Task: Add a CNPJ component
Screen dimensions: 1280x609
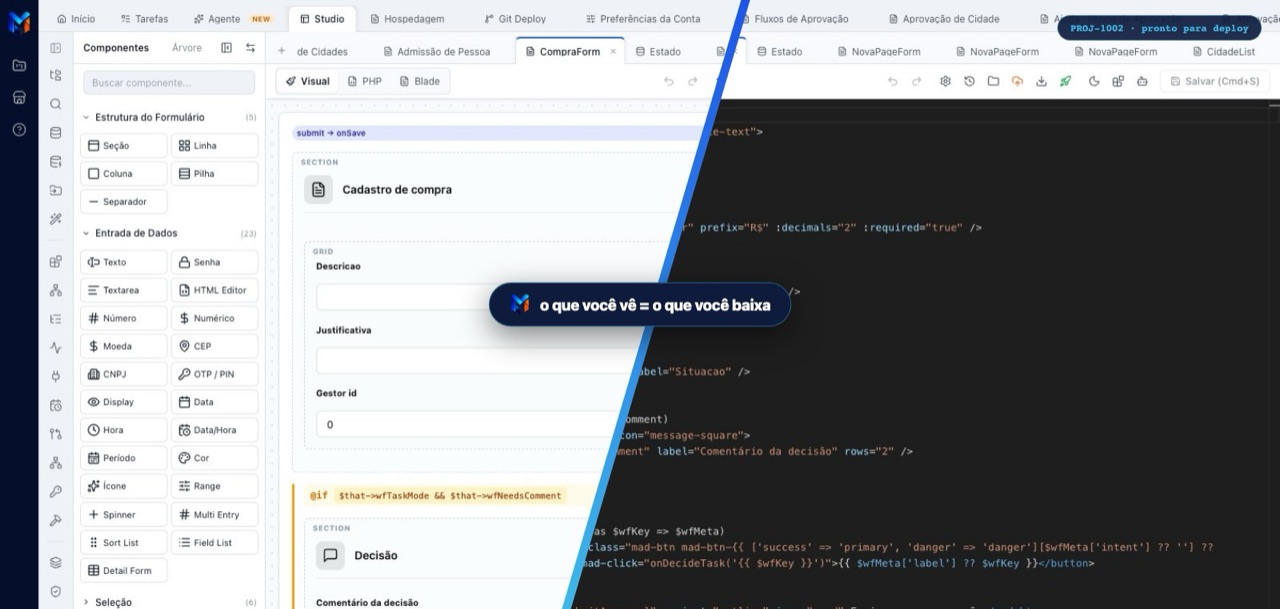Action: [123, 374]
